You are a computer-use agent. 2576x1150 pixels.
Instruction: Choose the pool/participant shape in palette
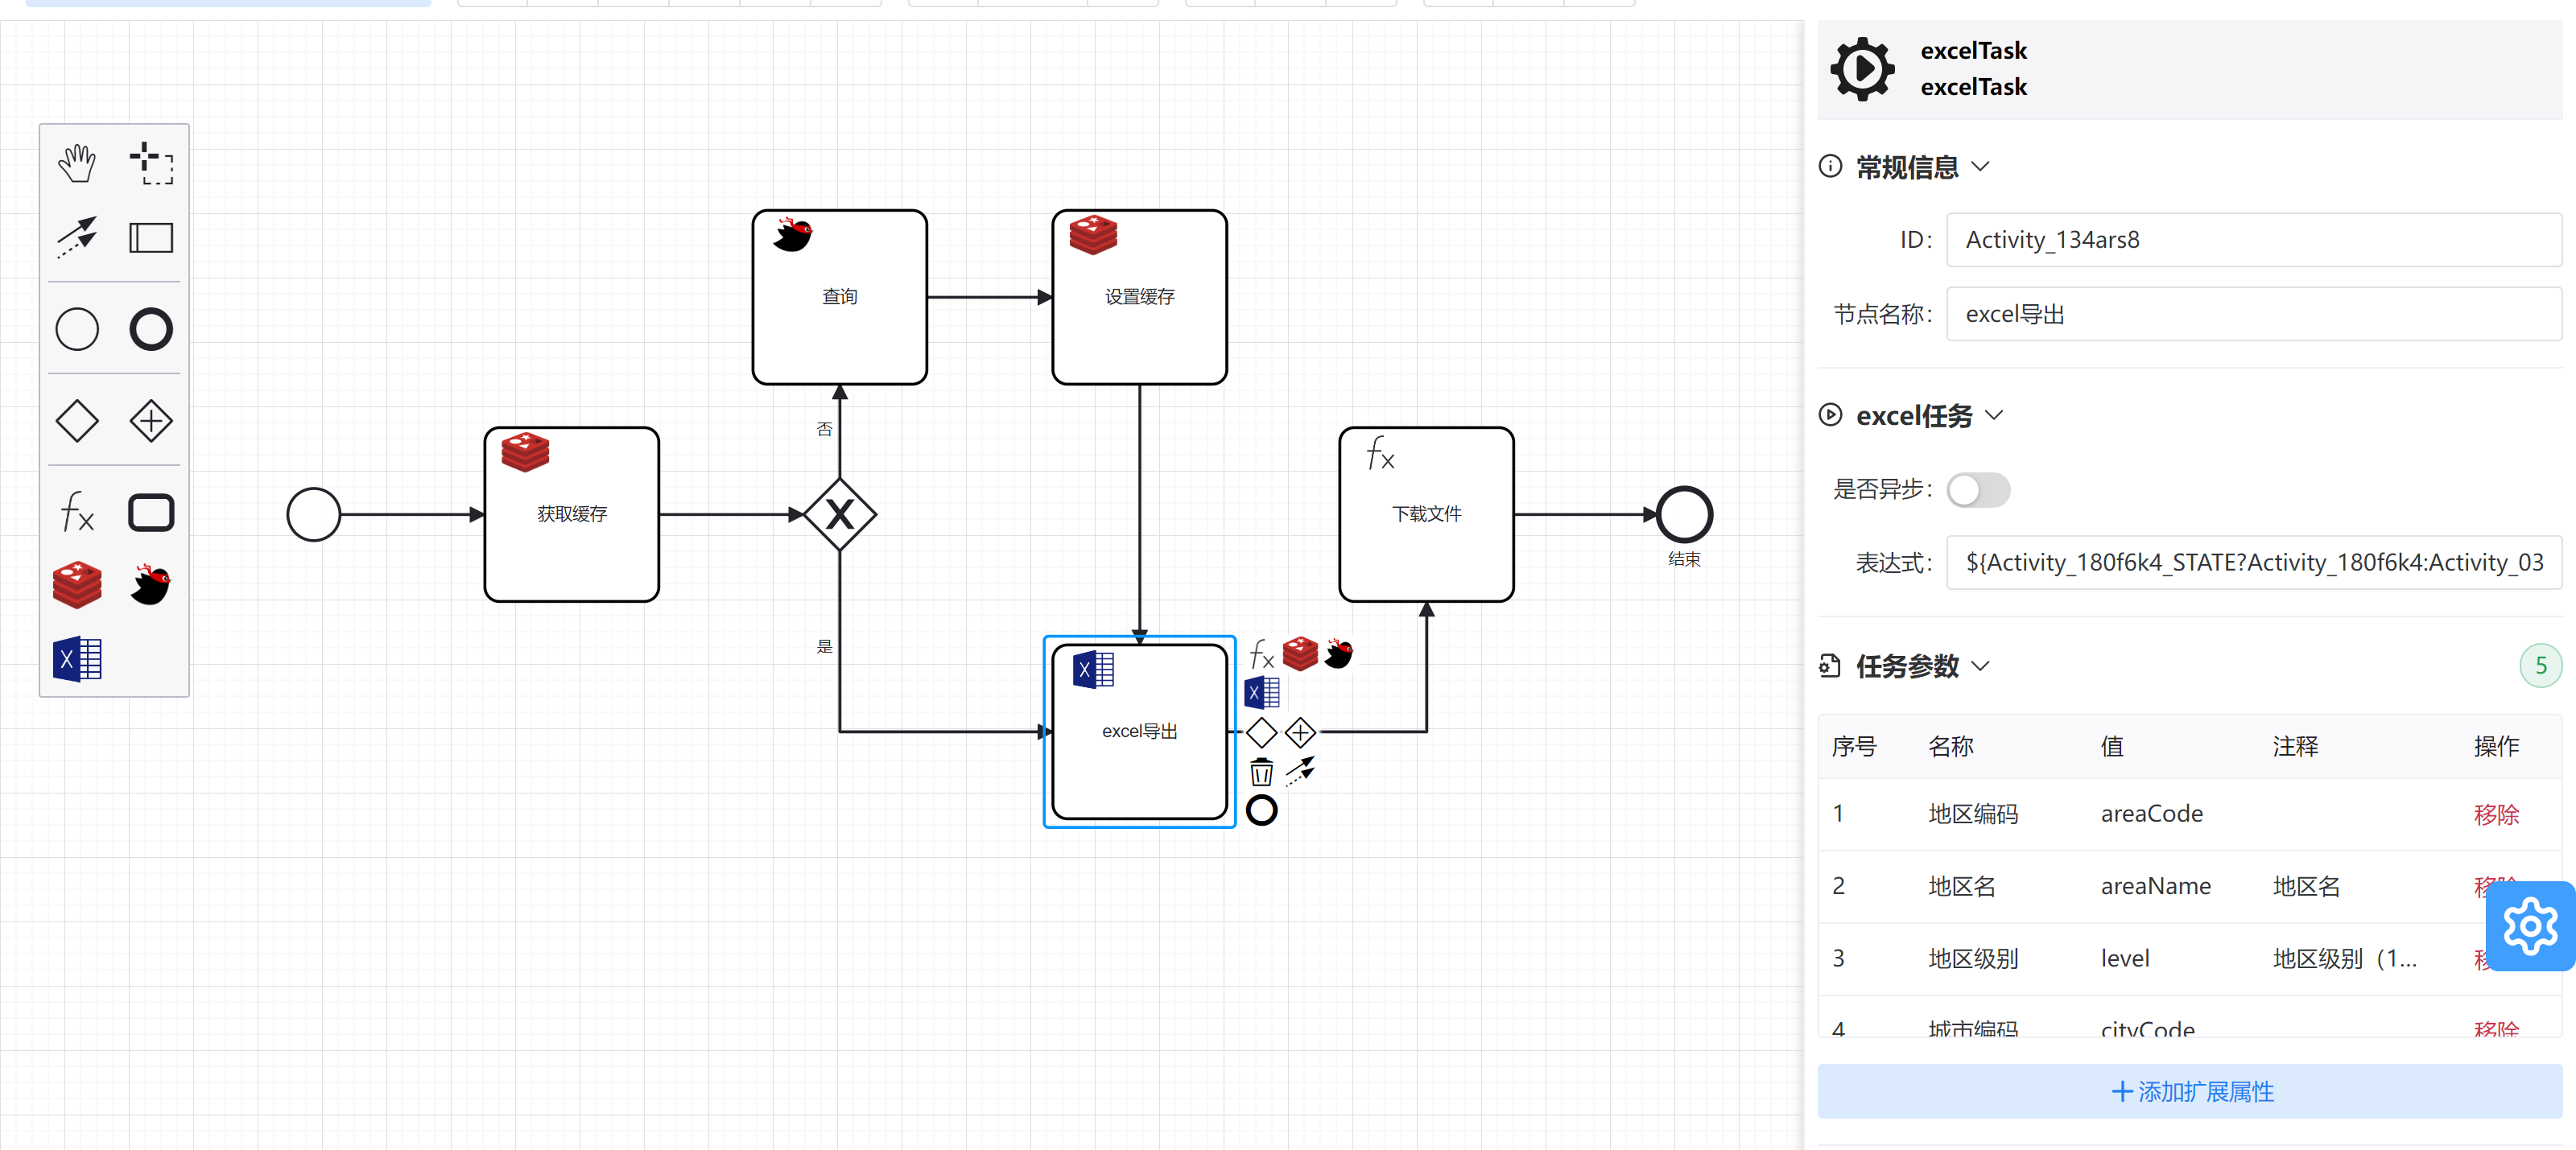pyautogui.click(x=151, y=238)
